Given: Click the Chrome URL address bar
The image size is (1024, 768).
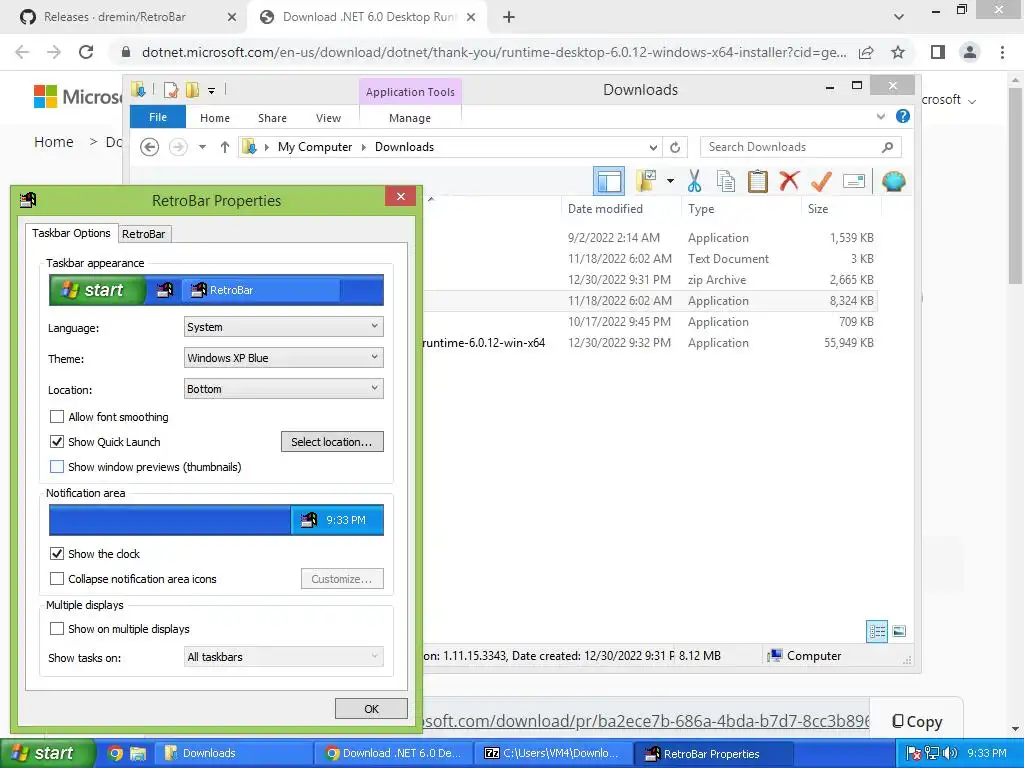Looking at the screenshot, I should (x=494, y=52).
